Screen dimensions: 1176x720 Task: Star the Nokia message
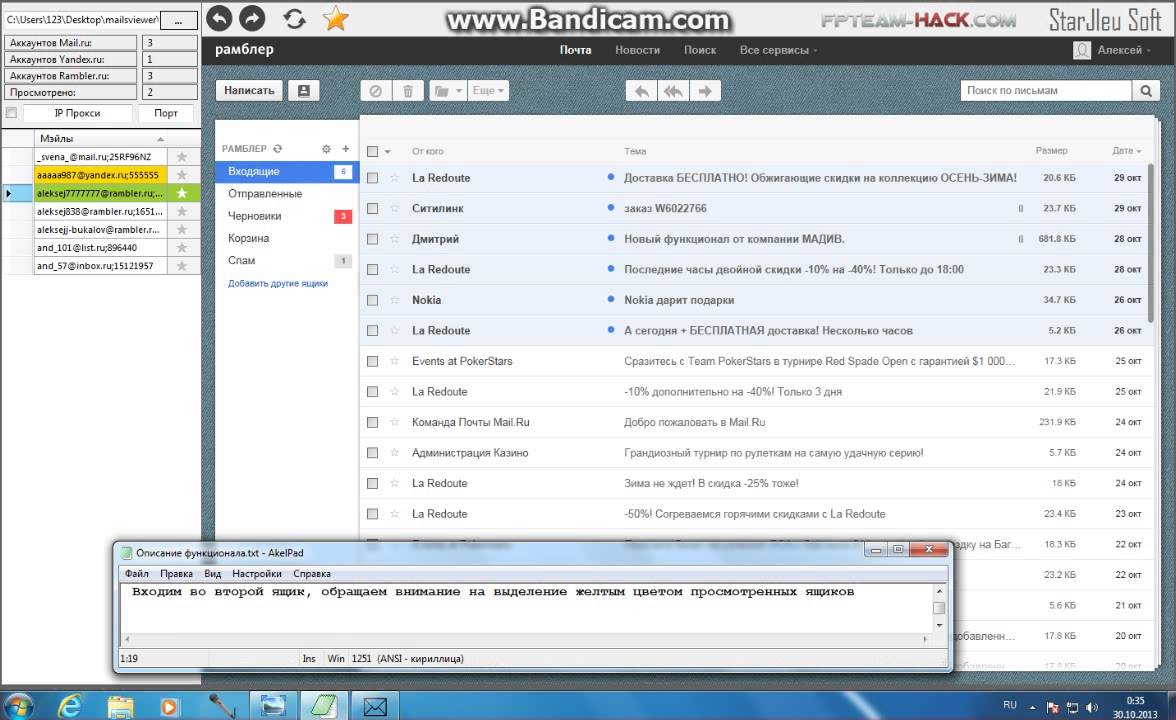(394, 300)
